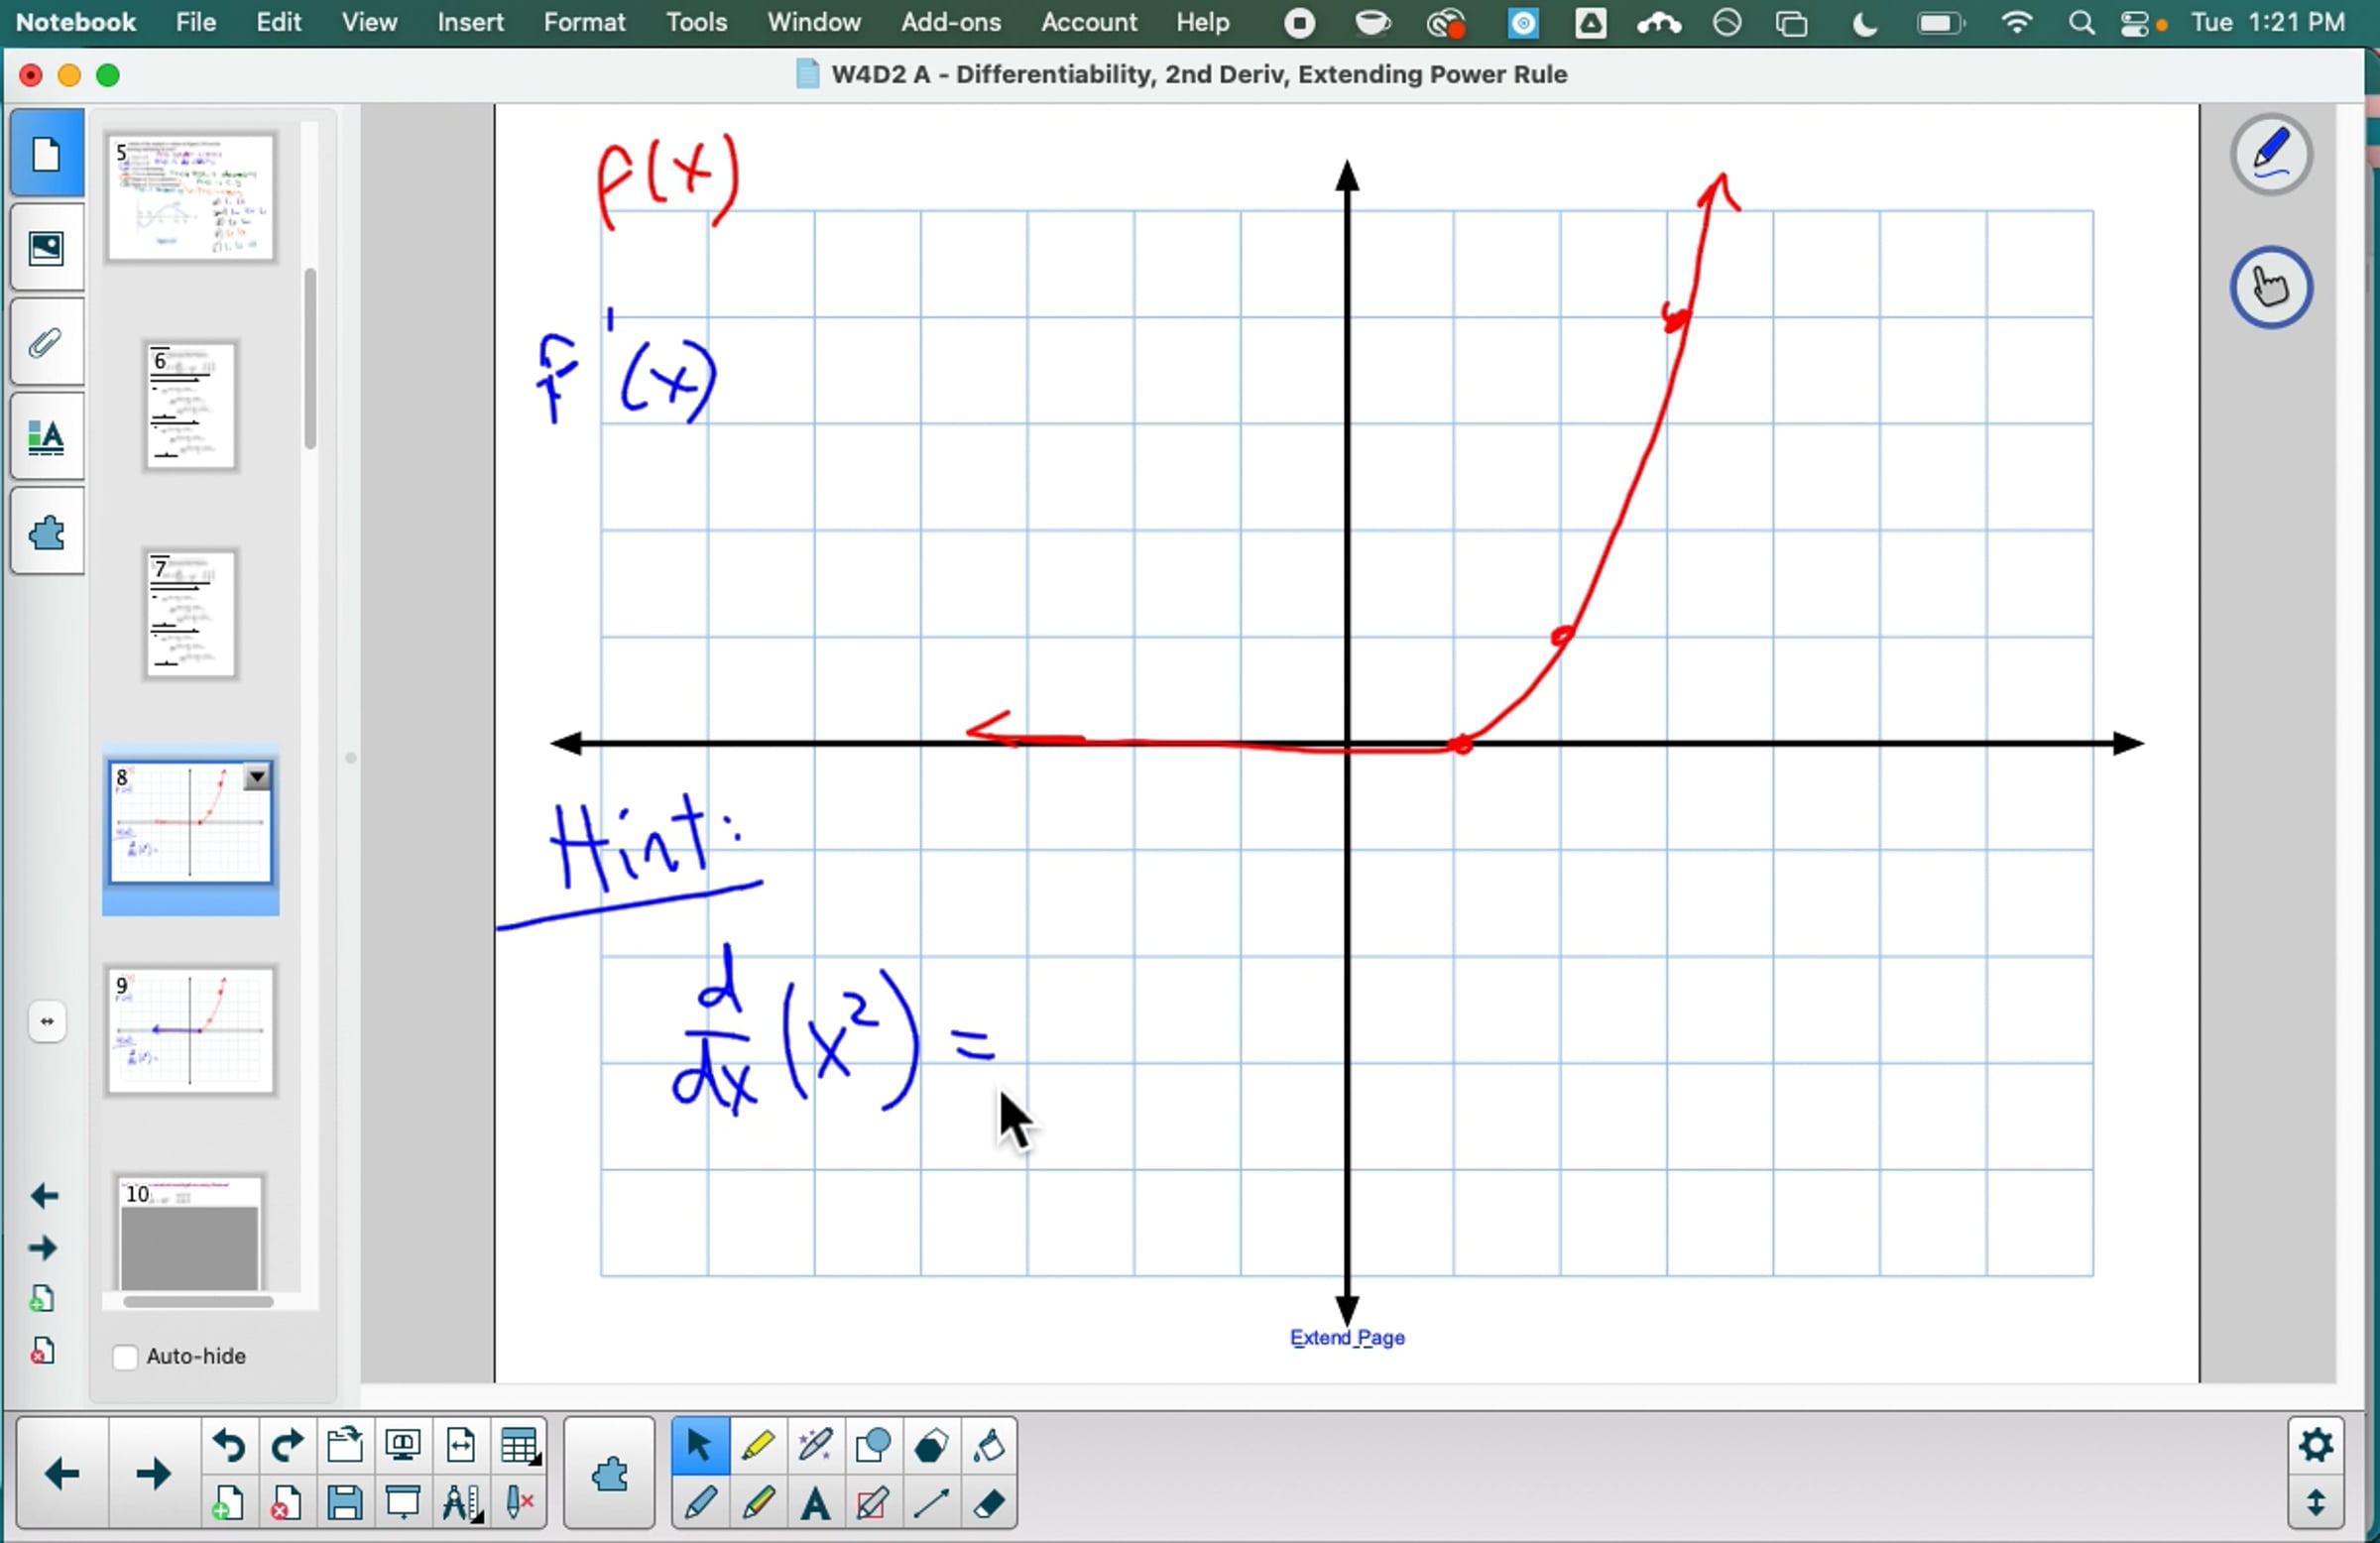This screenshot has width=2380, height=1543.
Task: Open the Attachments tab in sidebar
Action: 46,343
